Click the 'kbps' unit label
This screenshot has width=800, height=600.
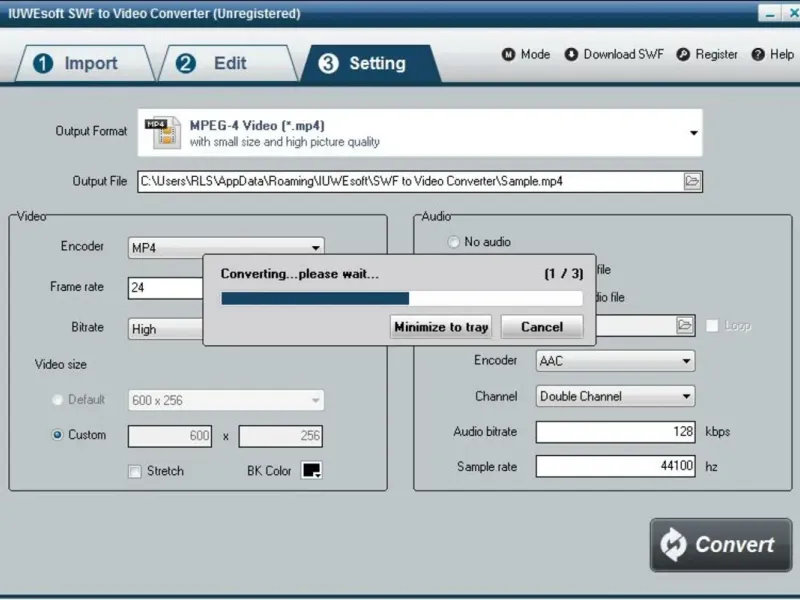coord(717,432)
